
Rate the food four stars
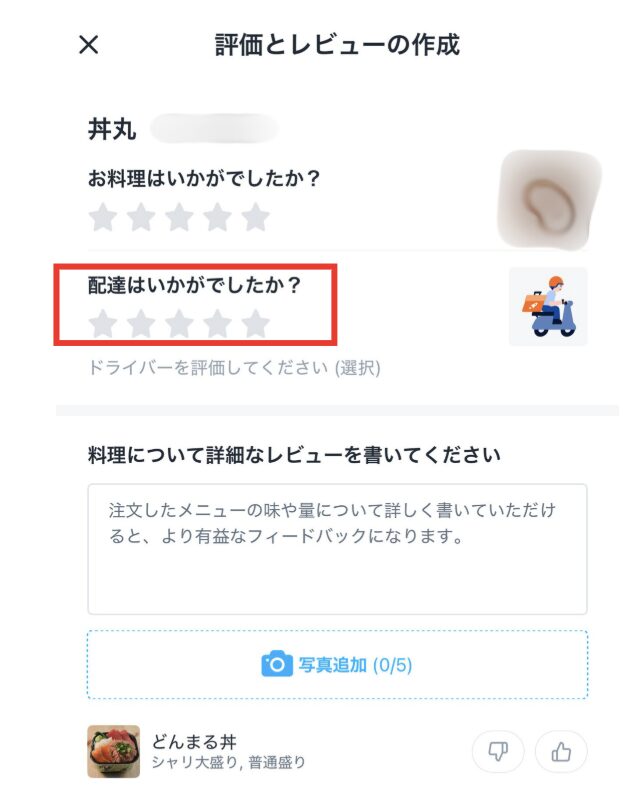click(217, 217)
